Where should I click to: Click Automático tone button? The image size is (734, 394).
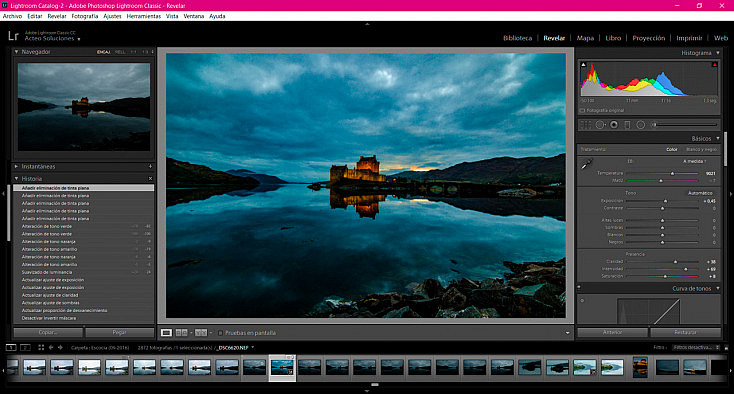700,193
